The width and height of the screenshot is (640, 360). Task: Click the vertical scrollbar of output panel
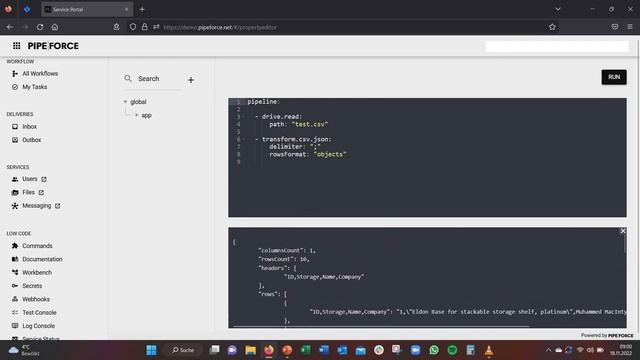(624, 244)
